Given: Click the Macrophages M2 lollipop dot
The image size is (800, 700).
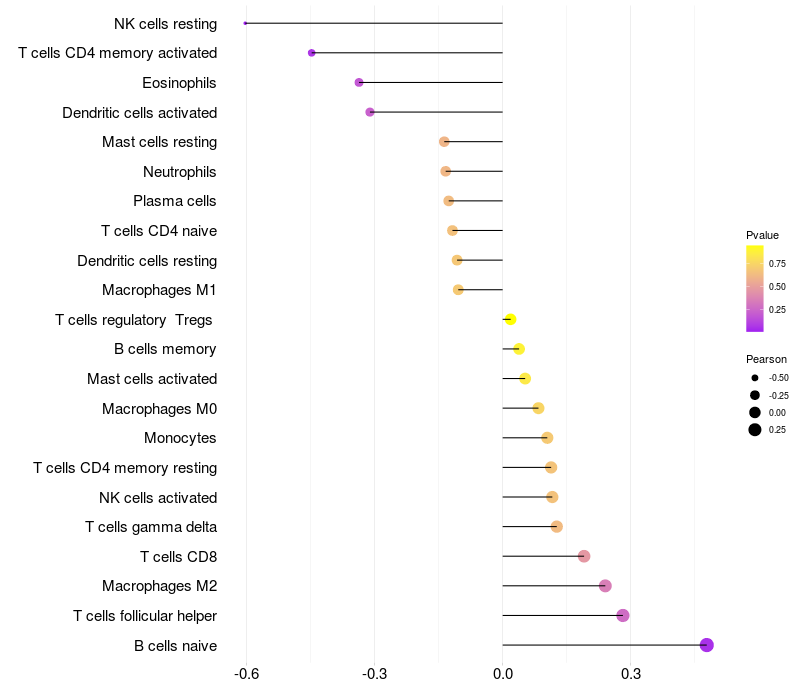Looking at the screenshot, I should point(605,586).
